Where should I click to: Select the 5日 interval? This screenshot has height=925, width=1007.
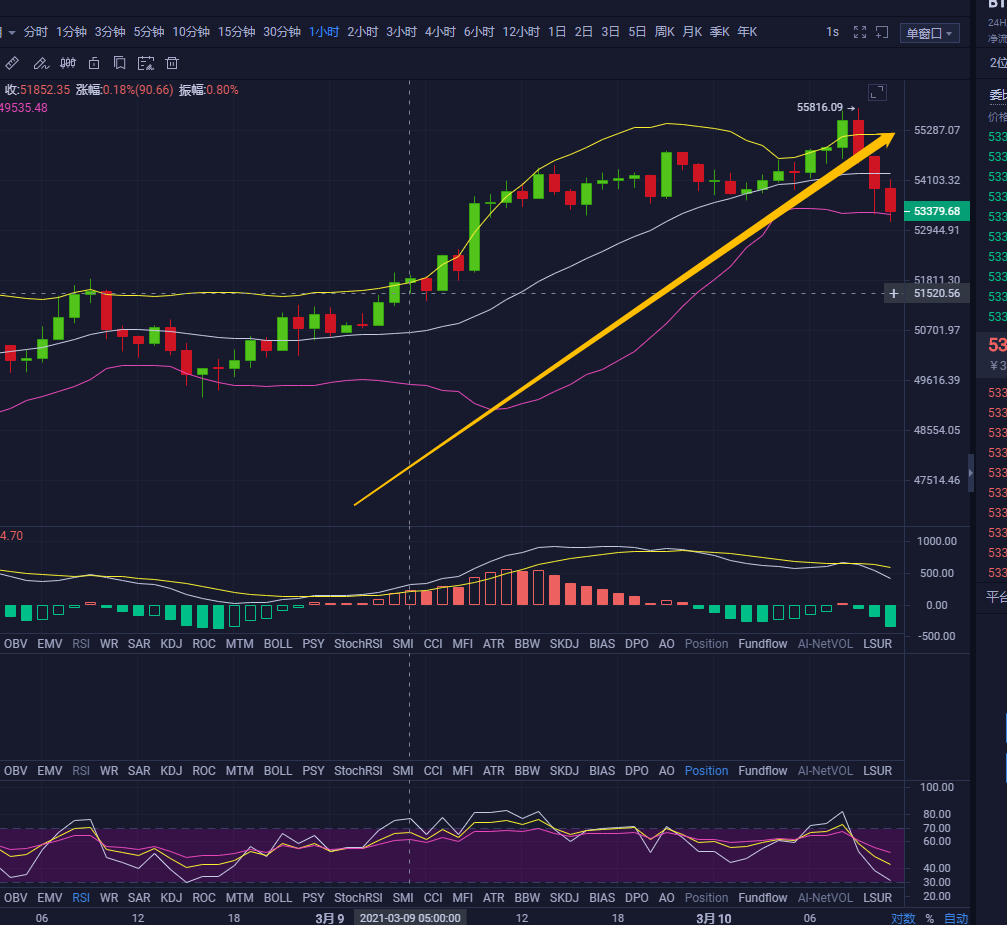(x=637, y=32)
